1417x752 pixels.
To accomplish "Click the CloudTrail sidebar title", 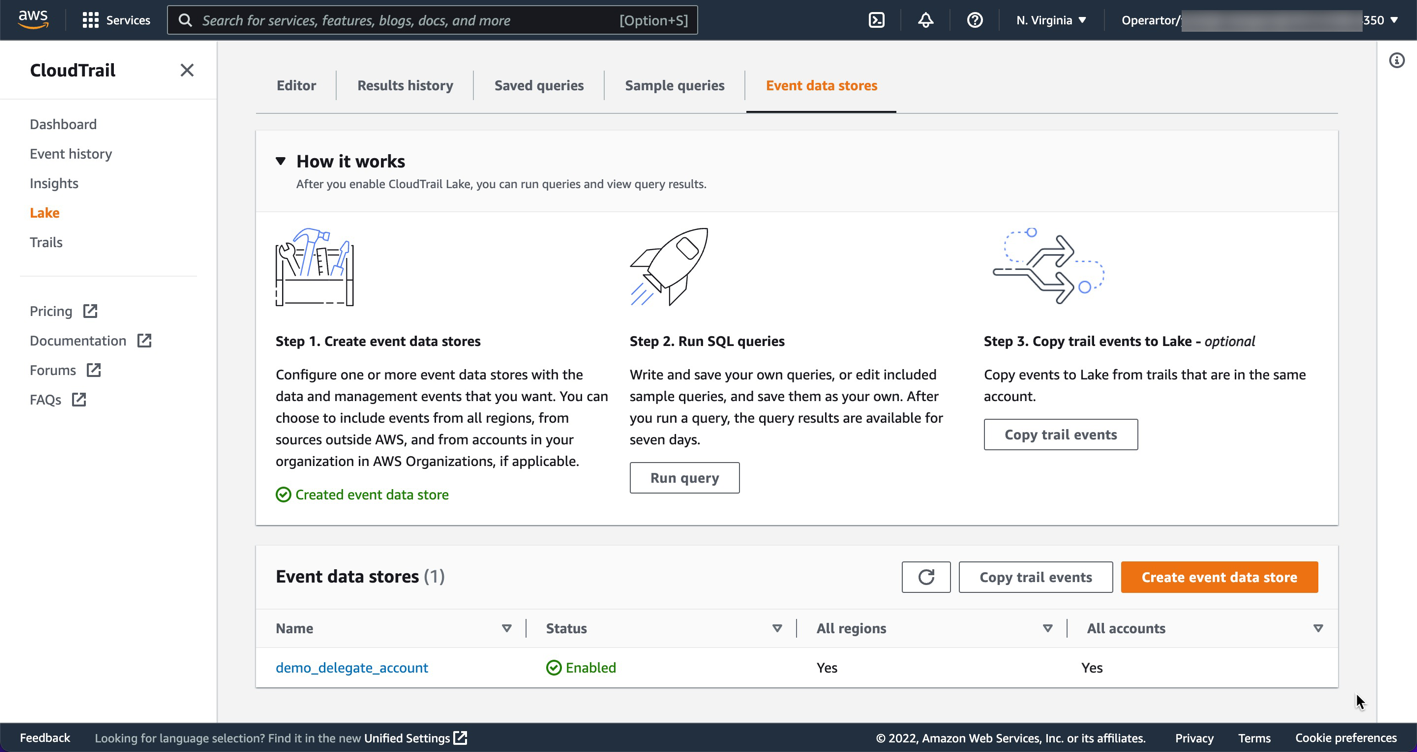I will pos(73,70).
